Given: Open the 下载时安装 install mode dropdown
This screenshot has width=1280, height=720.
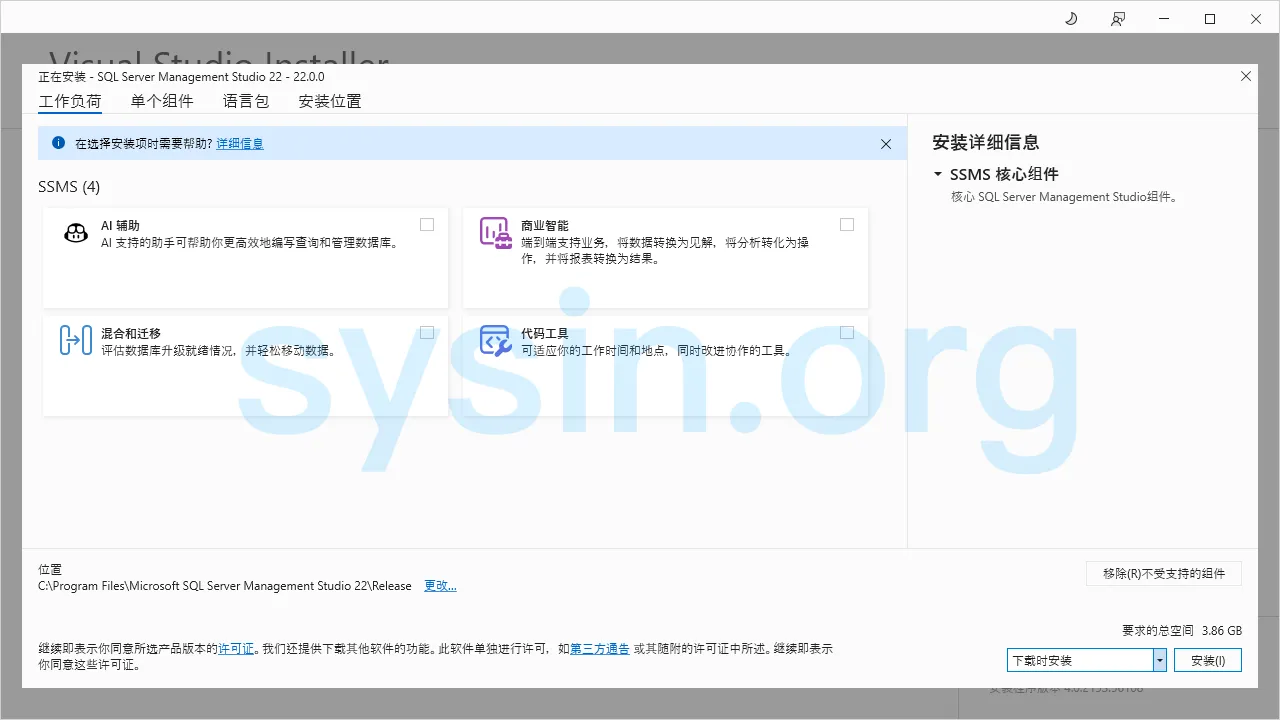Looking at the screenshot, I should pyautogui.click(x=1159, y=660).
